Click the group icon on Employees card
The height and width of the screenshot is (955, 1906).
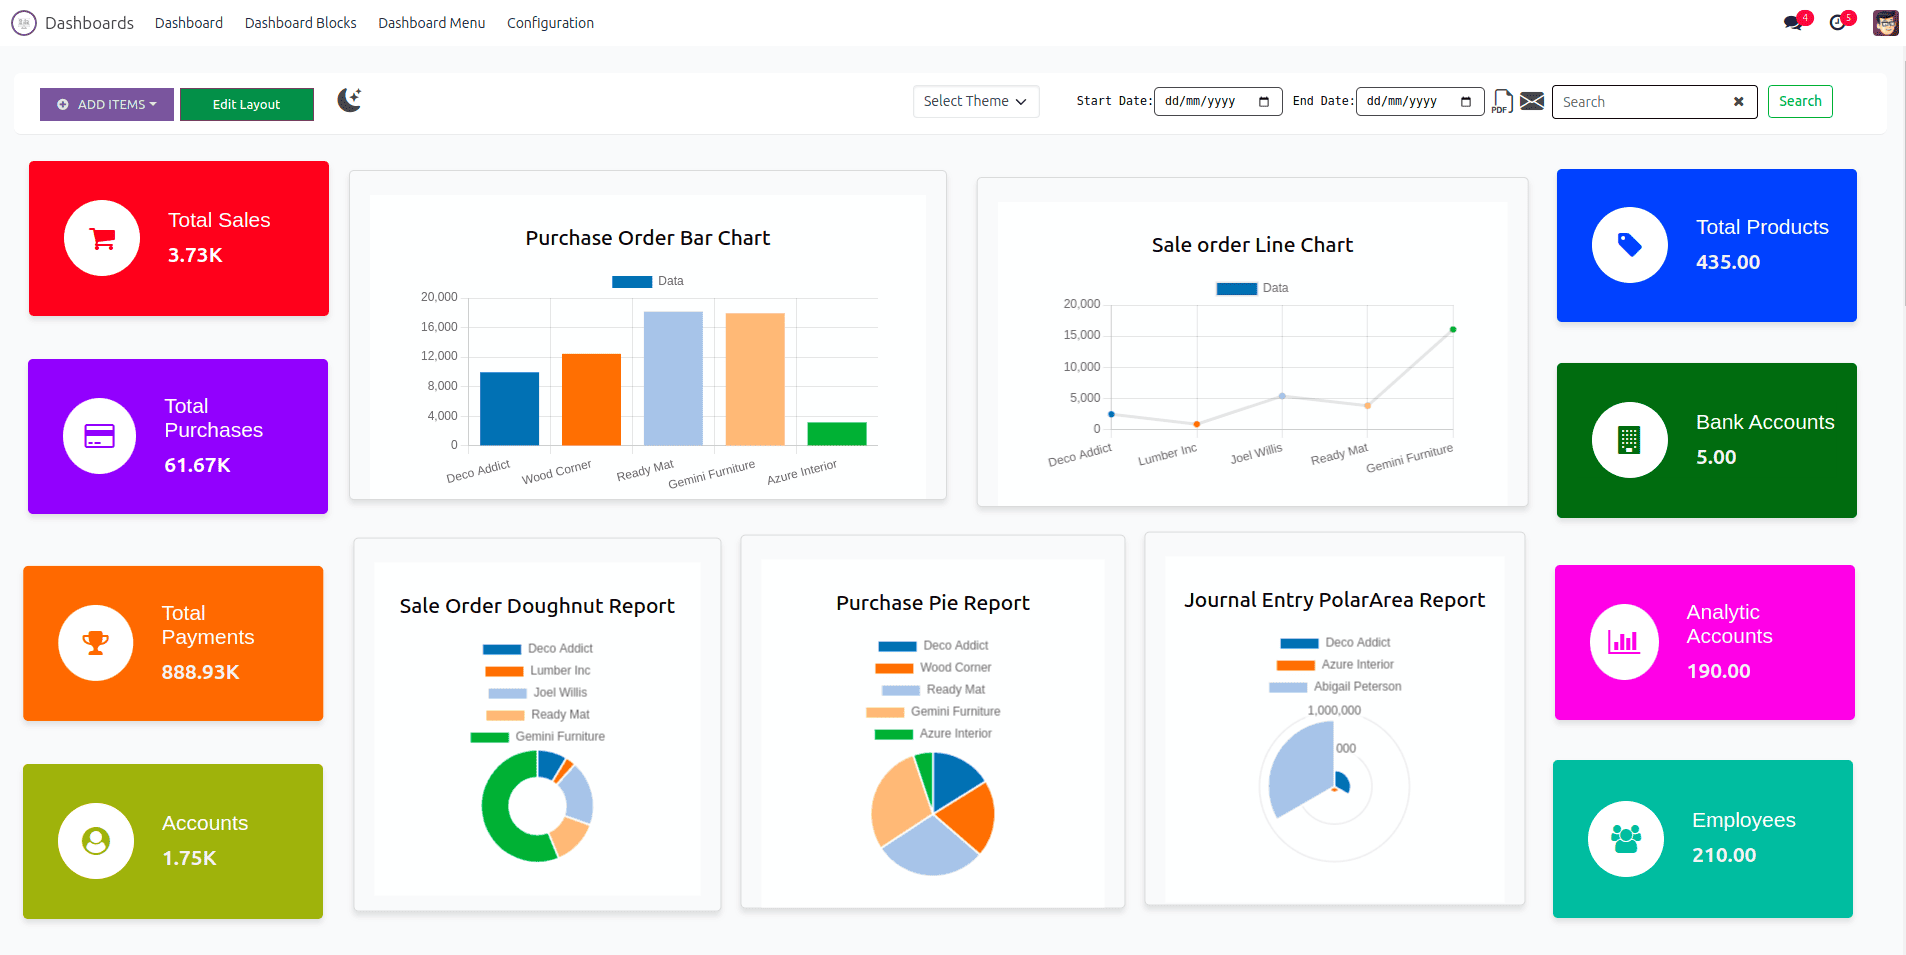tap(1624, 839)
